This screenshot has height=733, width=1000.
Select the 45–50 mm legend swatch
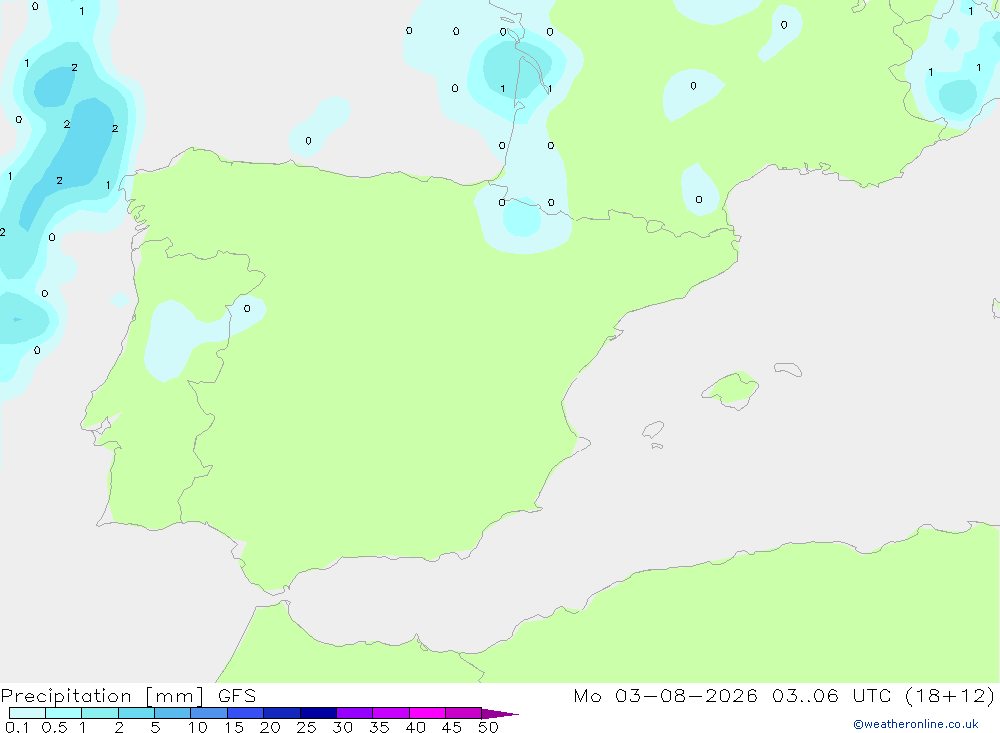click(x=464, y=713)
